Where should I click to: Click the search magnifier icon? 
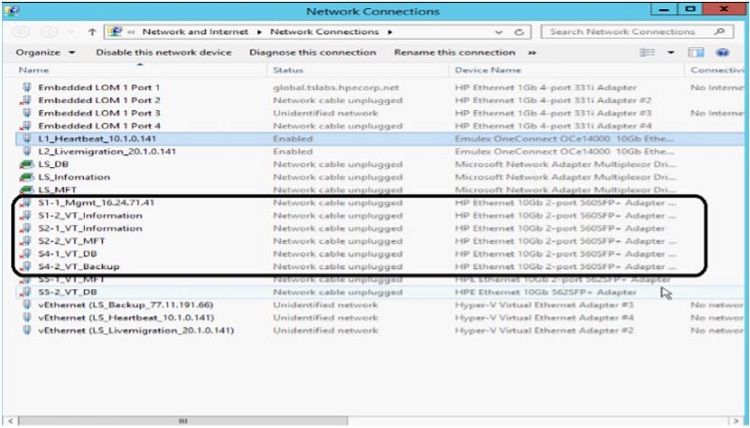pyautogui.click(x=719, y=32)
